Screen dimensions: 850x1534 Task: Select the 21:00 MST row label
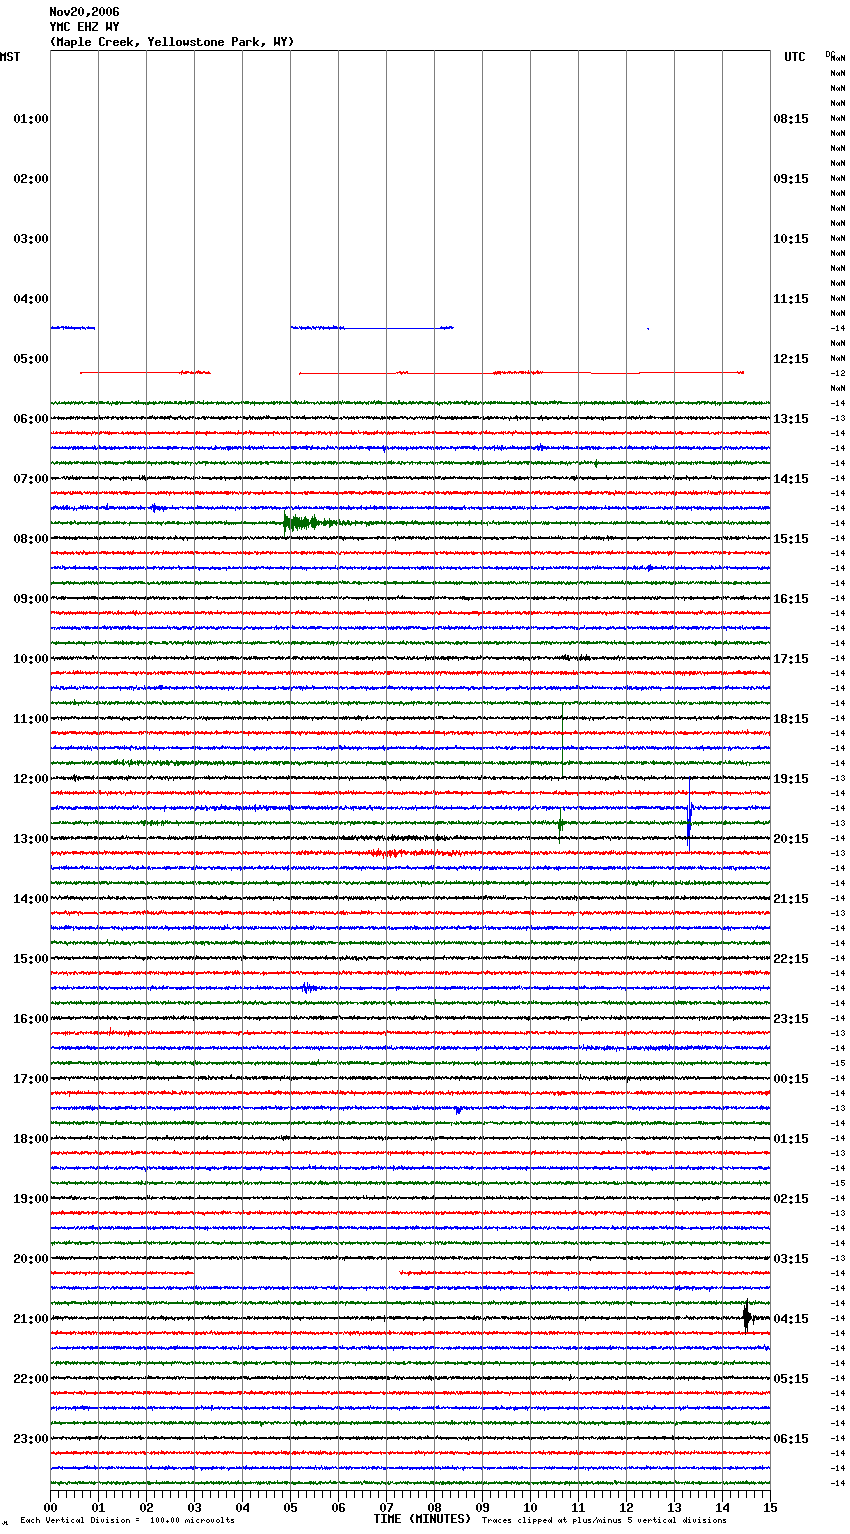(x=31, y=1319)
